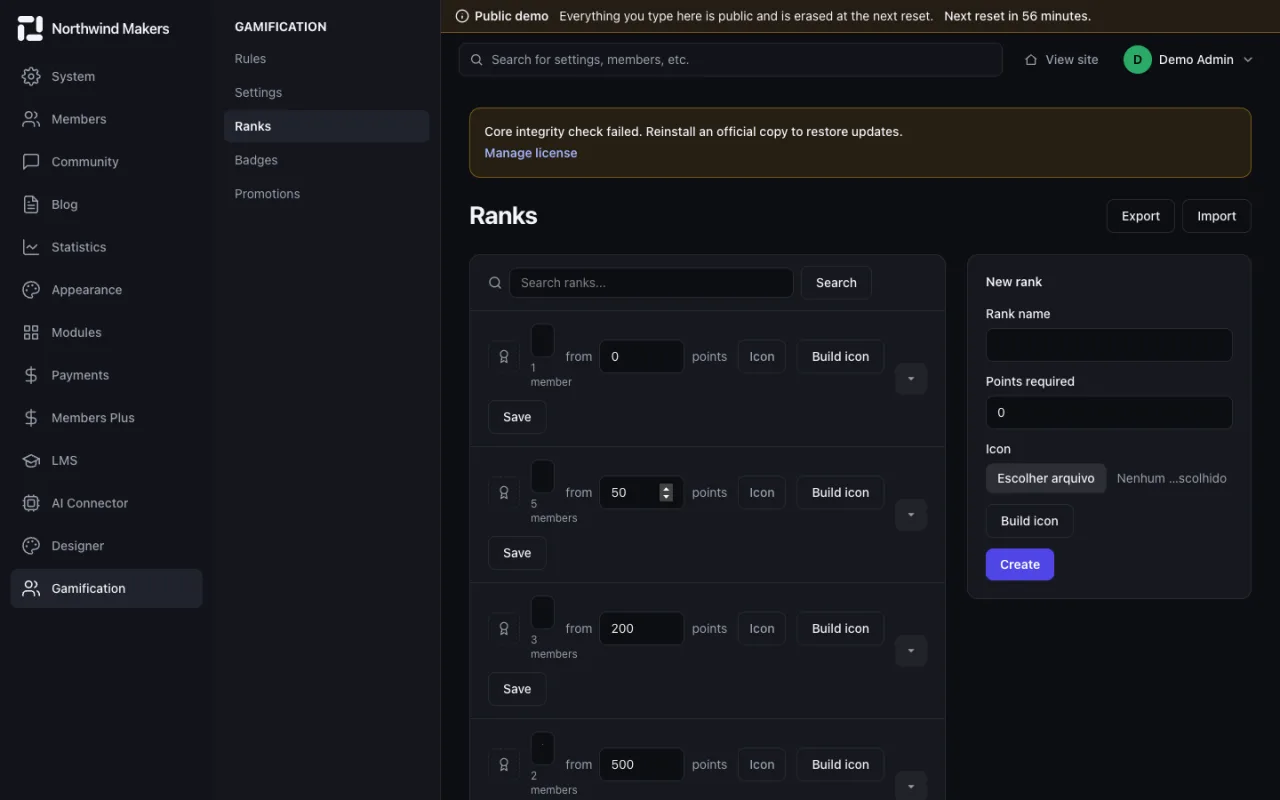Open AI Connector via its chip icon
The width and height of the screenshot is (1280, 800).
pyautogui.click(x=31, y=503)
